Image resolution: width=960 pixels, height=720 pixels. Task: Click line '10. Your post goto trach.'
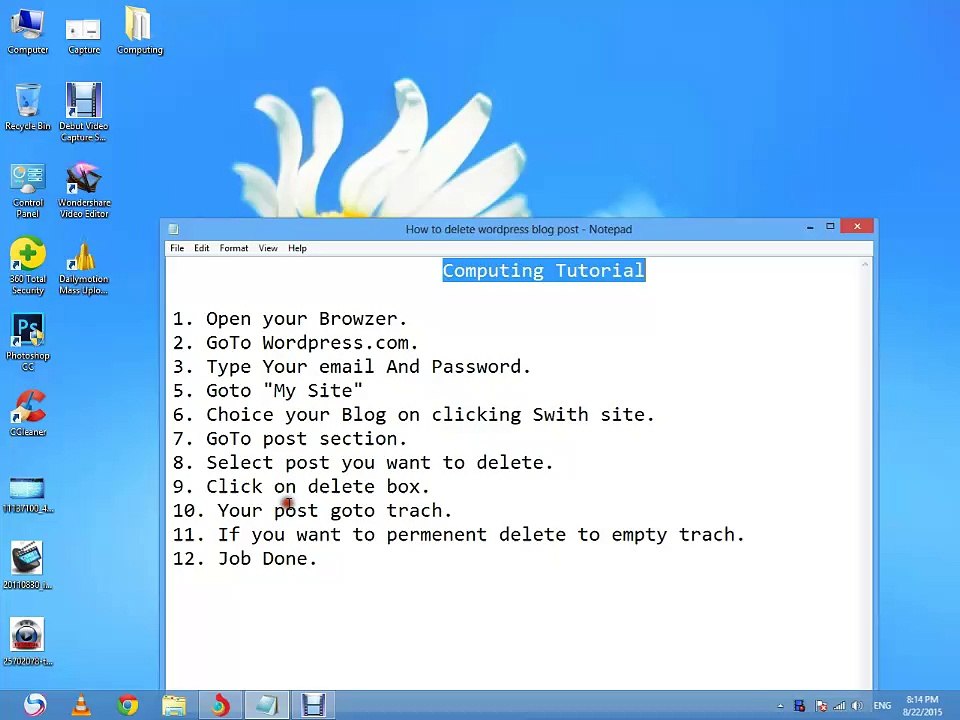(312, 511)
